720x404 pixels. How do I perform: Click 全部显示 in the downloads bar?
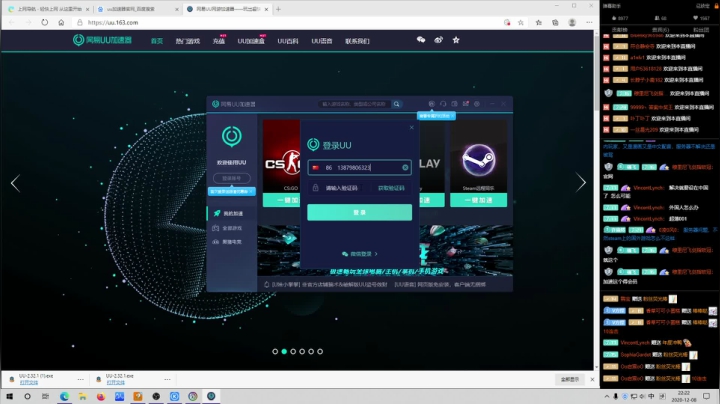(x=570, y=379)
